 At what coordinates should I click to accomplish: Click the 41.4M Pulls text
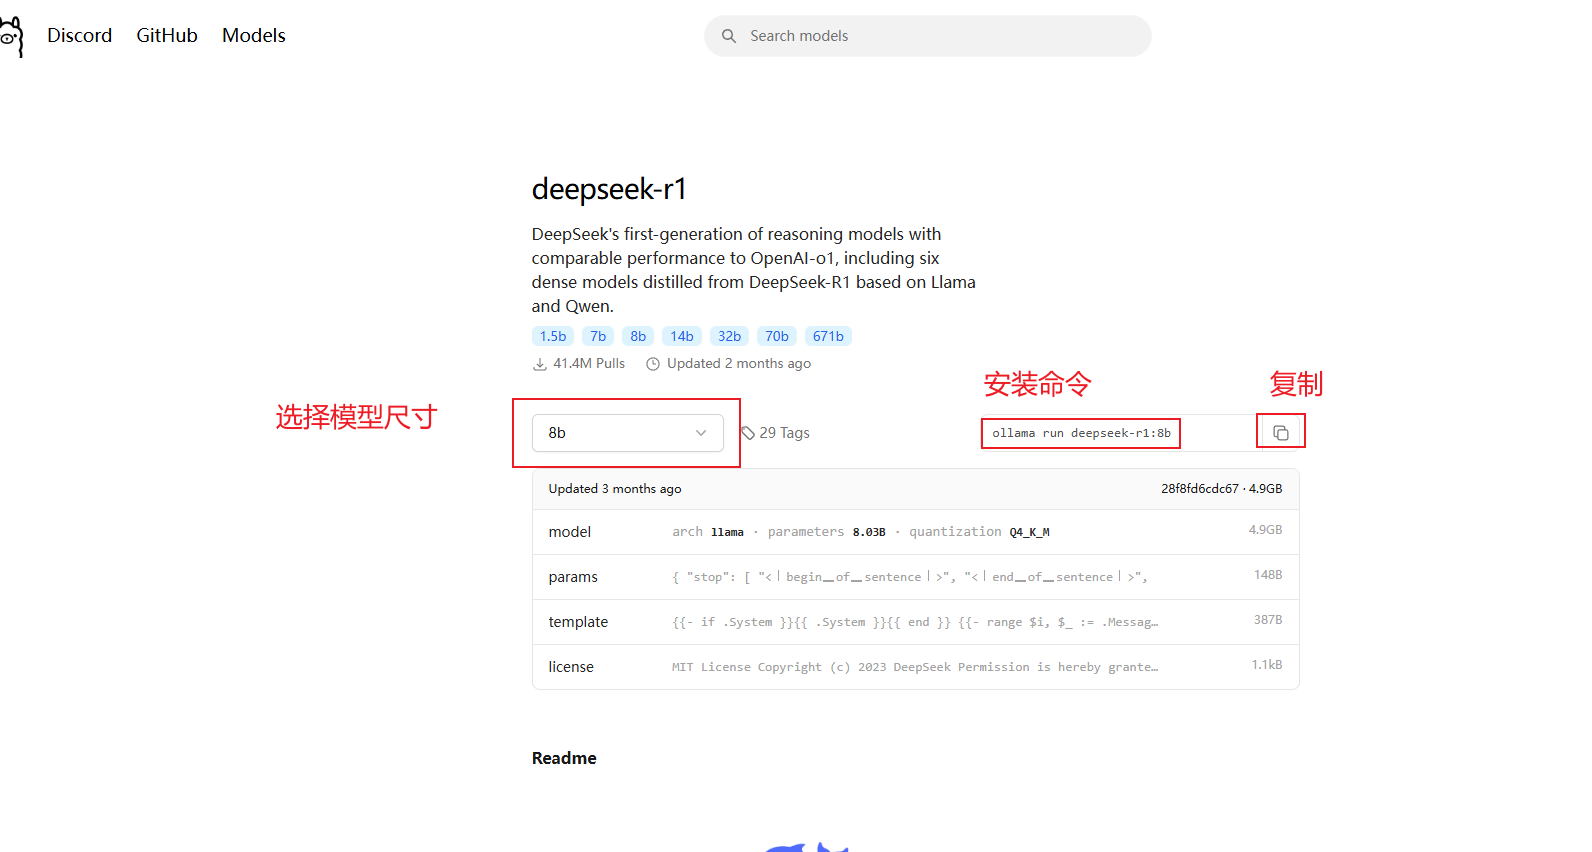(x=589, y=364)
